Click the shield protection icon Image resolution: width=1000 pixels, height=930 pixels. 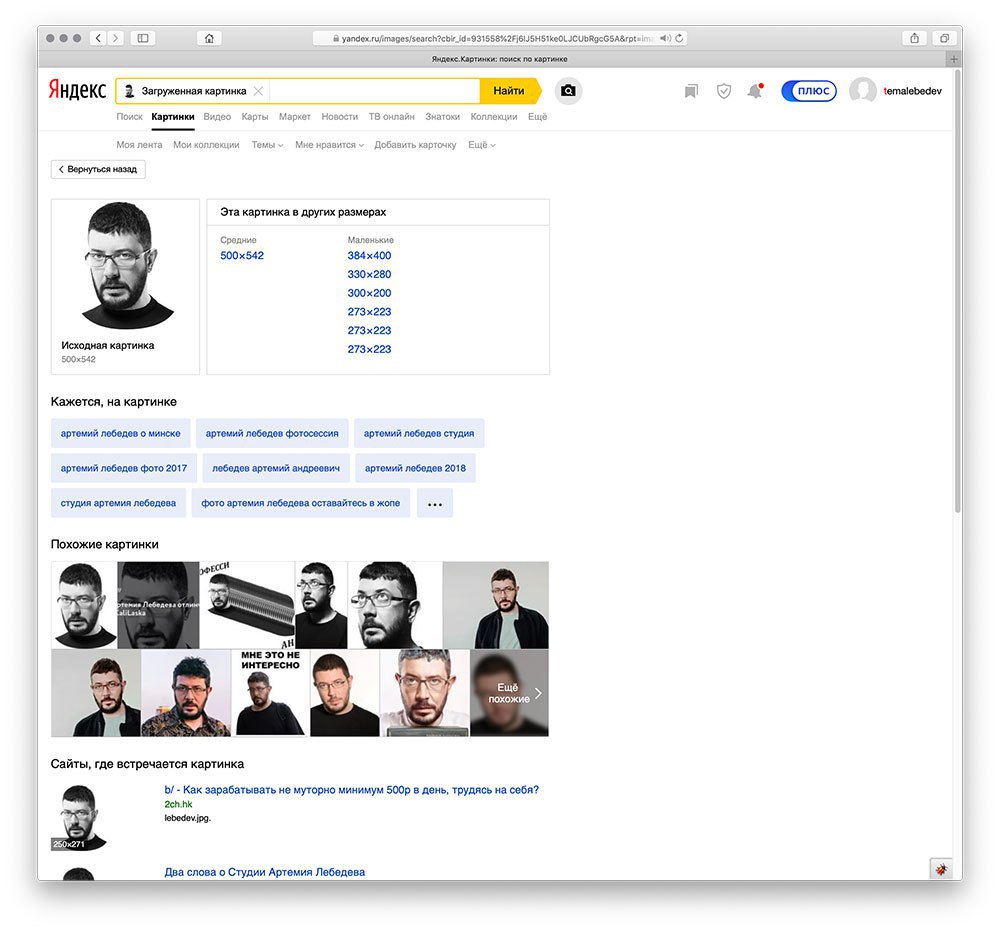724,91
